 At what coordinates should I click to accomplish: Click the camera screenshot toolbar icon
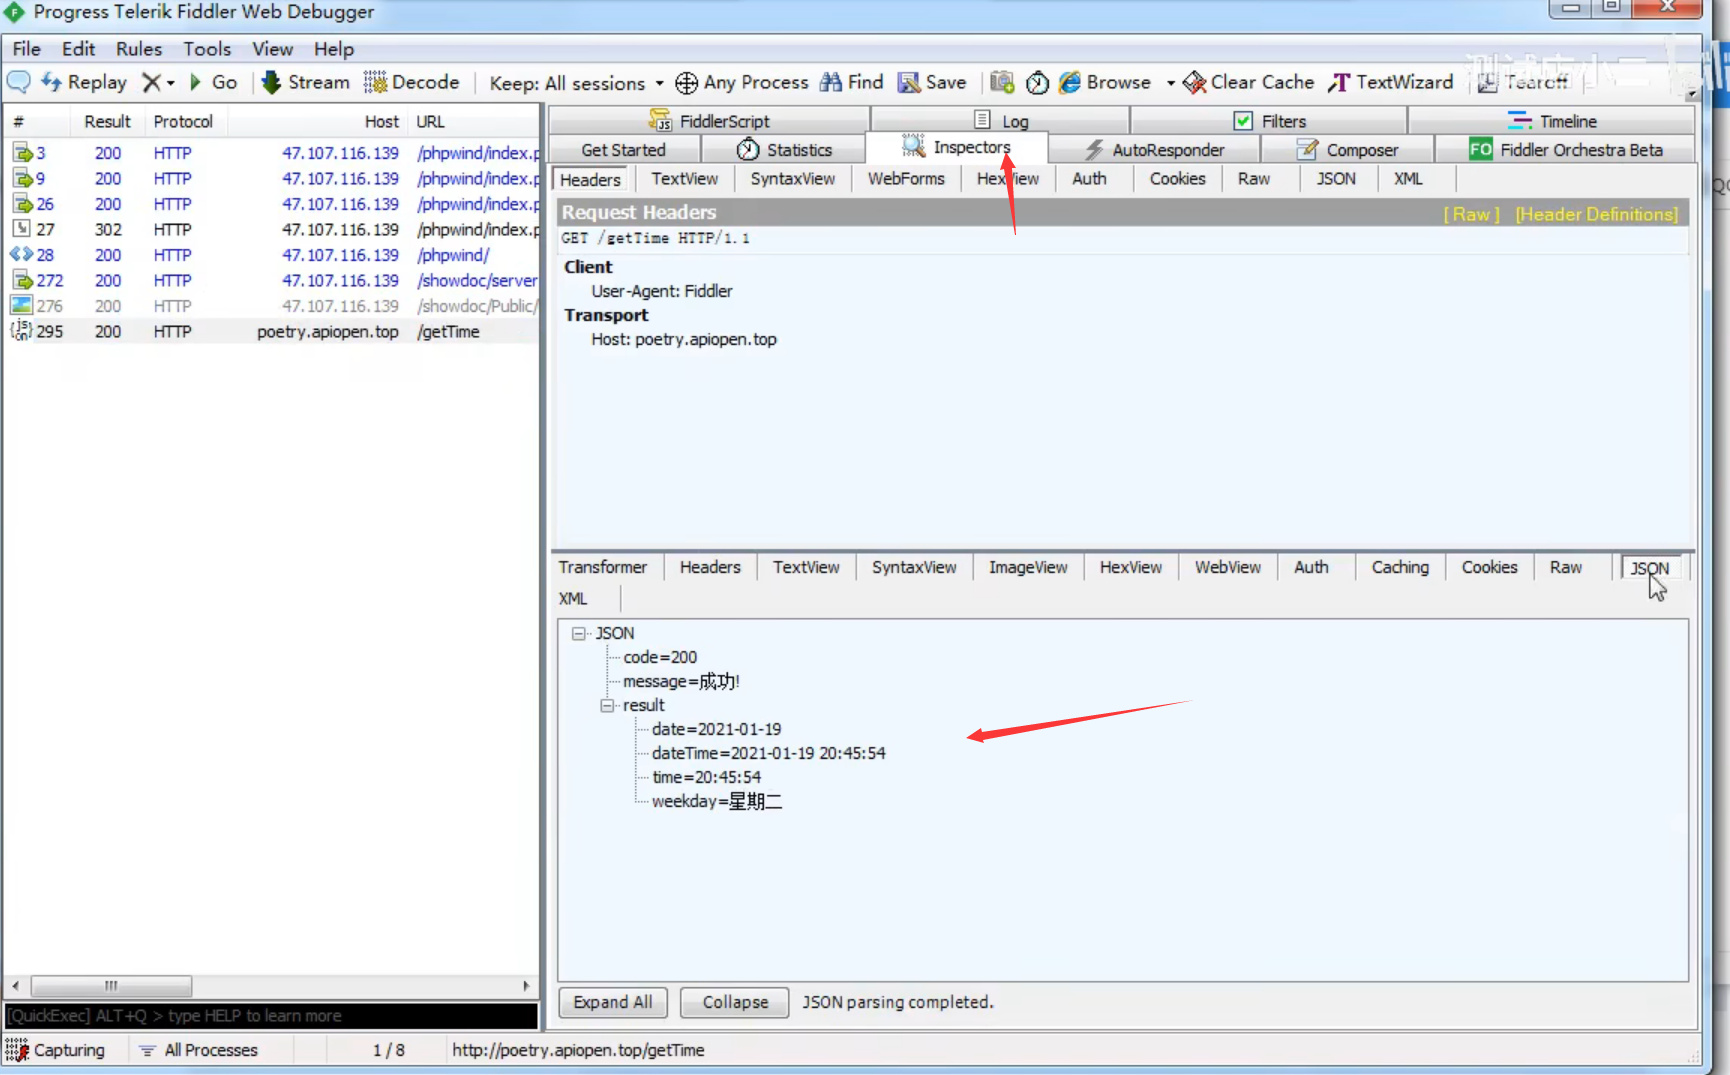pyautogui.click(x=1002, y=82)
